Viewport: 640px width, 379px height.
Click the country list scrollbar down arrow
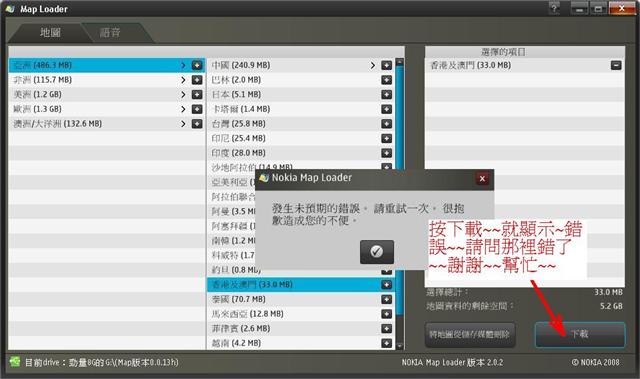click(400, 346)
